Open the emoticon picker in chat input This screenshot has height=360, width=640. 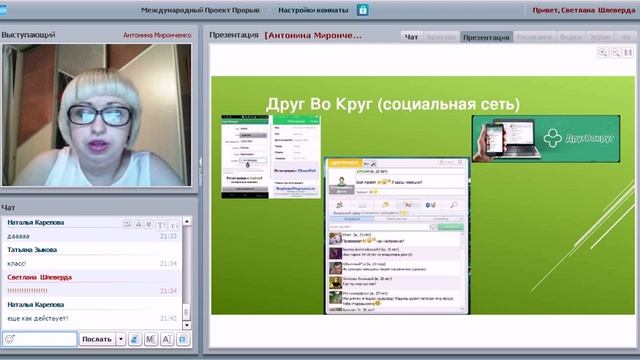[x=10, y=339]
